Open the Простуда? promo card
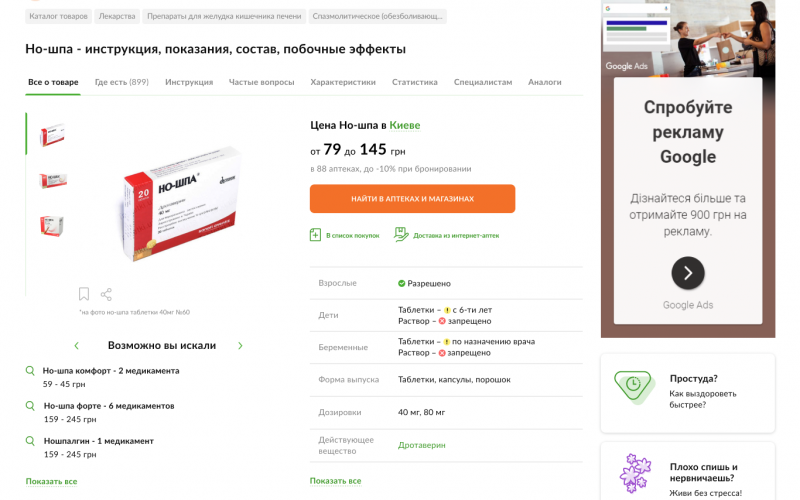 pyautogui.click(x=687, y=392)
